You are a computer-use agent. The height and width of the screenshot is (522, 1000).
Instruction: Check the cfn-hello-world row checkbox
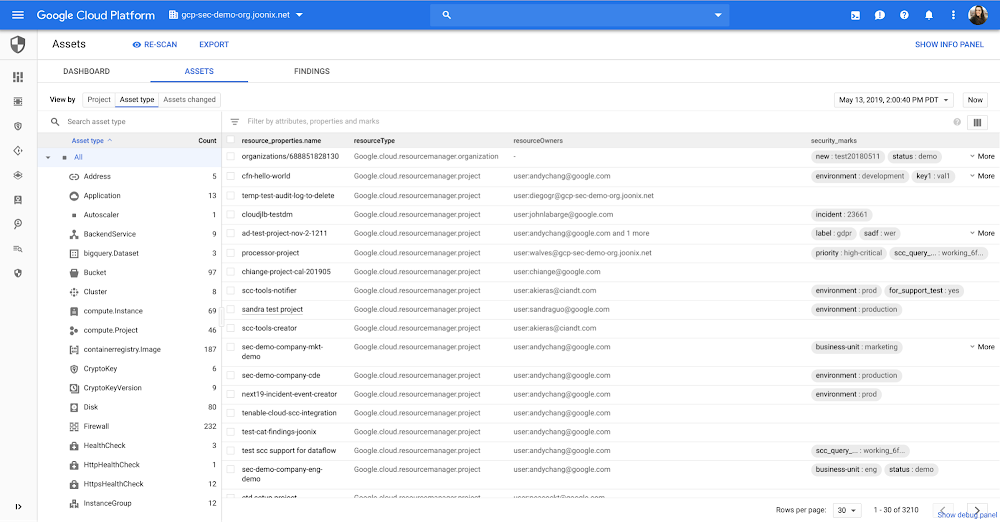231,176
